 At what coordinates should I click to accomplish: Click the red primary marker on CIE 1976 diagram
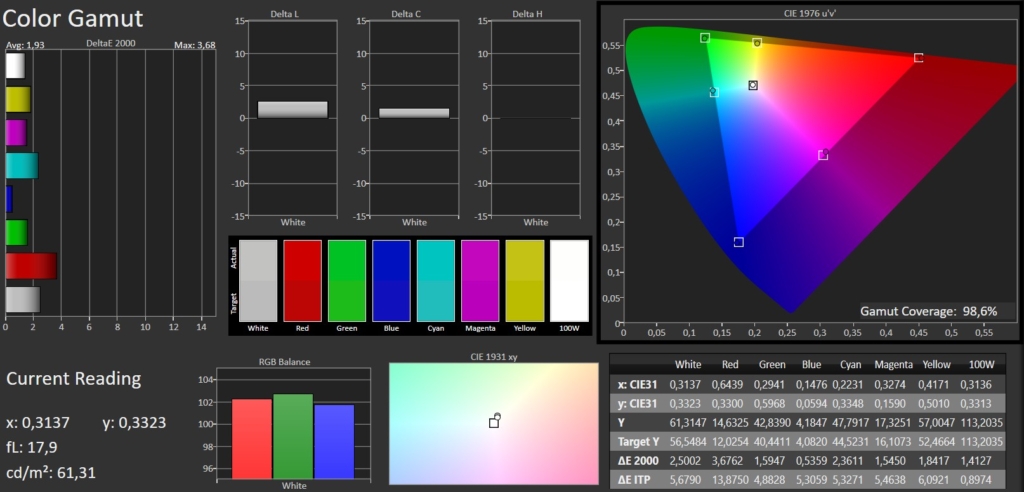918,58
